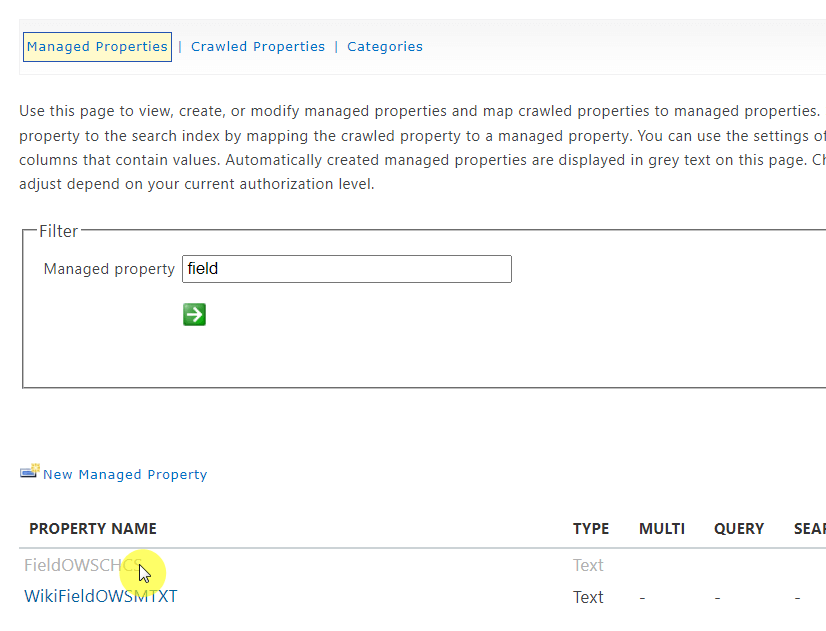Click the QUERY column header
Image resolution: width=826 pixels, height=631 pixels.
point(739,529)
